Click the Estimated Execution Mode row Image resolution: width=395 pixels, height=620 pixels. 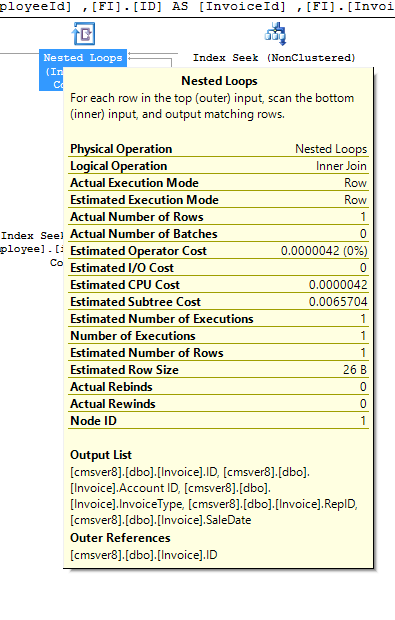(218, 200)
